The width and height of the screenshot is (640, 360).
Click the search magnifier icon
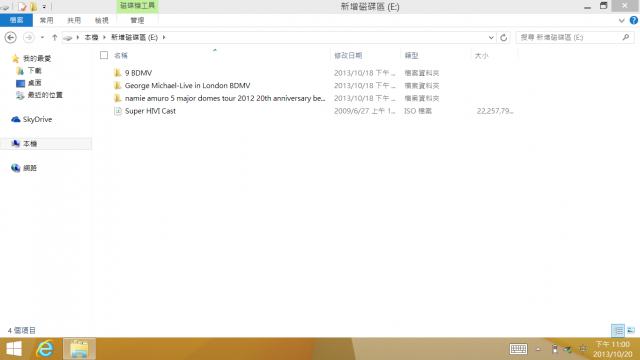[x=626, y=38]
